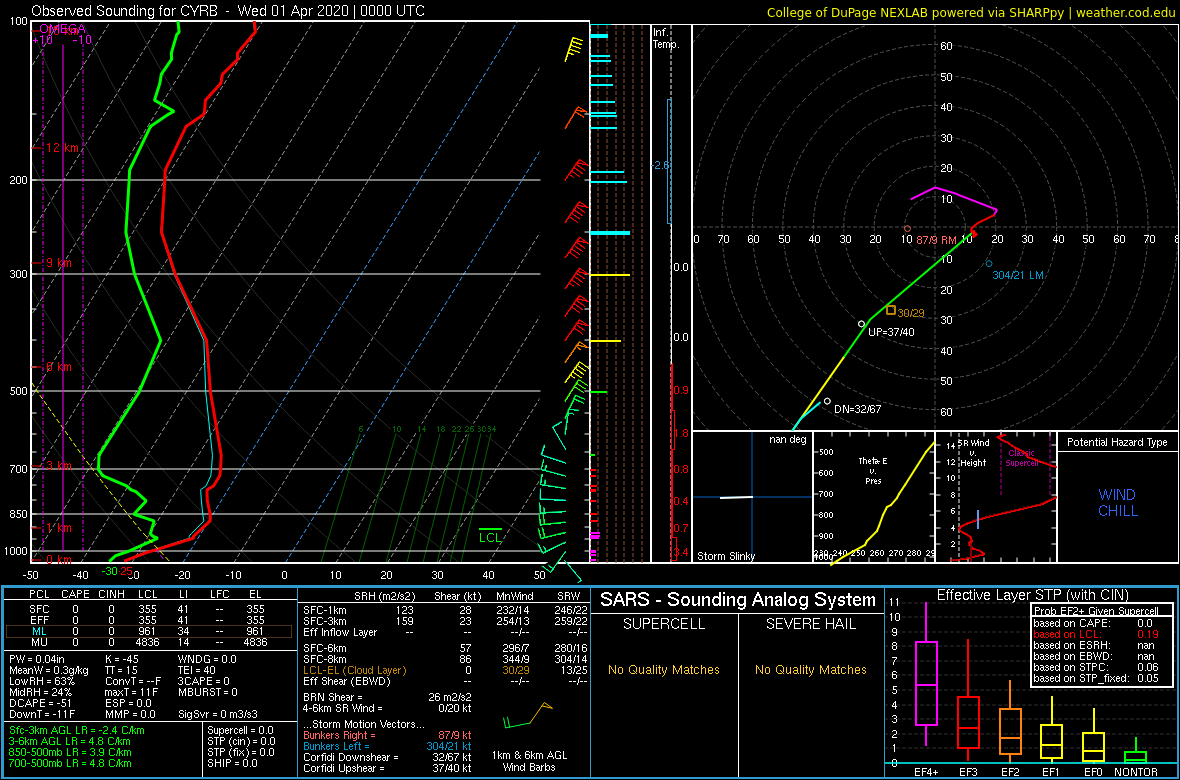The width and height of the screenshot is (1180, 780).
Task: Click the orange EF2 box plot
Action: [x=1011, y=721]
